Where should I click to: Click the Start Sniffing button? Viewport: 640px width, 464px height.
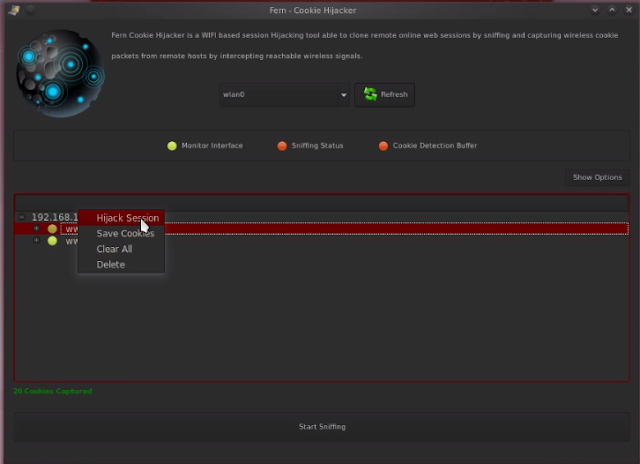click(322, 426)
